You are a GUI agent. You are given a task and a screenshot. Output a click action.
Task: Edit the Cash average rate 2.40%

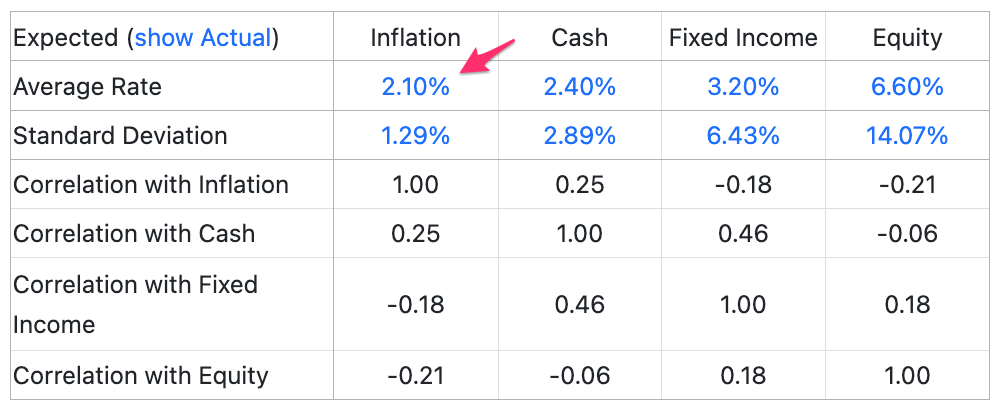(x=579, y=87)
